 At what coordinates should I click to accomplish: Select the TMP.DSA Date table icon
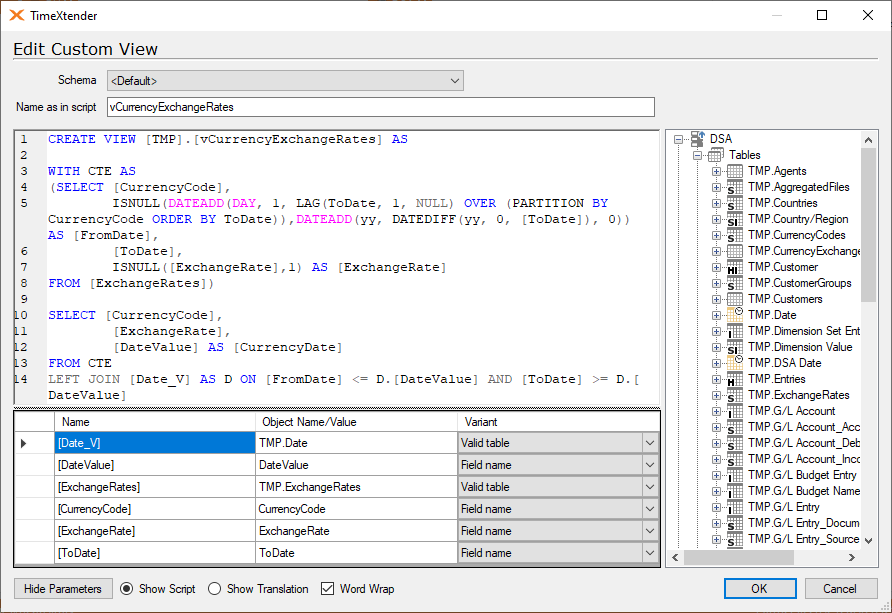point(735,363)
